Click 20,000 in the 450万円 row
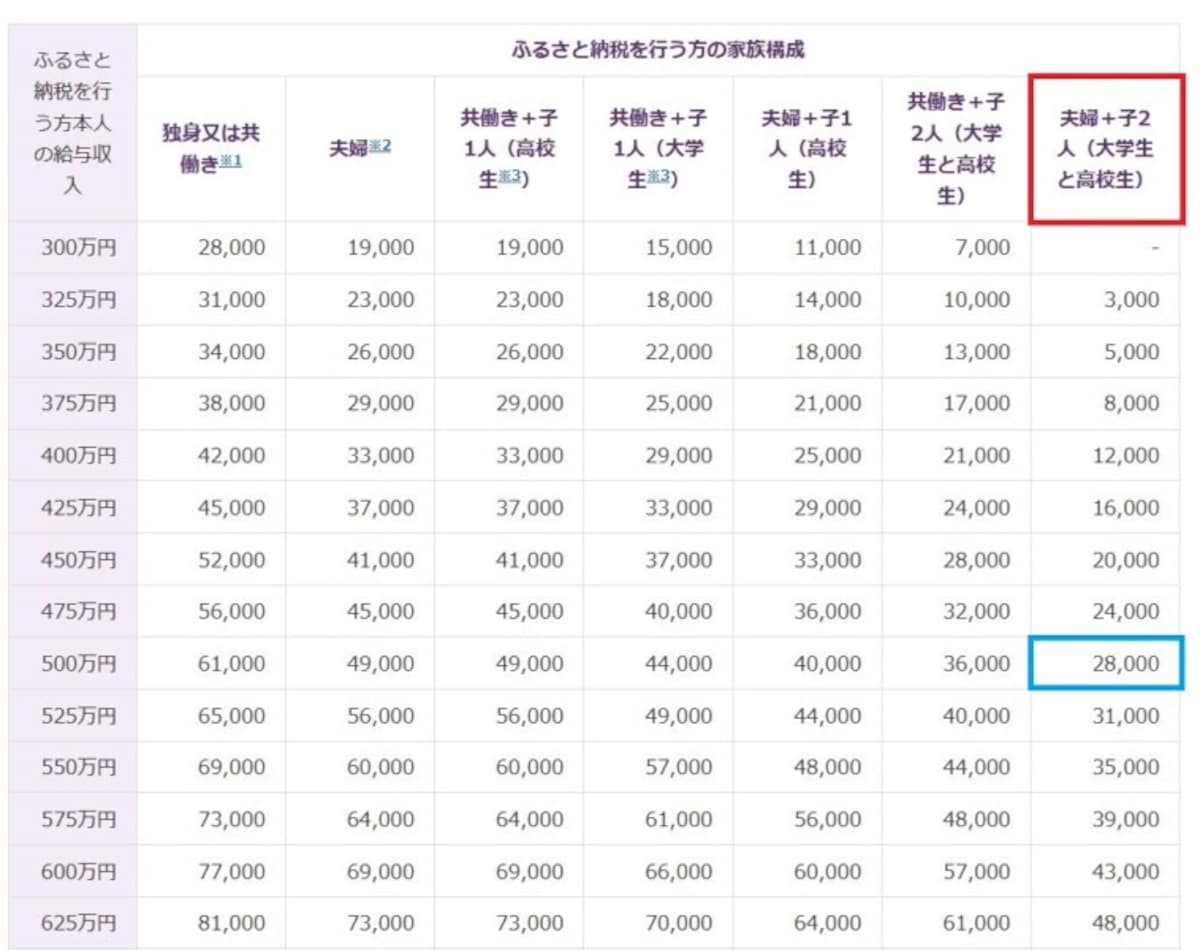Viewport: 1200px width, 950px height. click(1126, 560)
